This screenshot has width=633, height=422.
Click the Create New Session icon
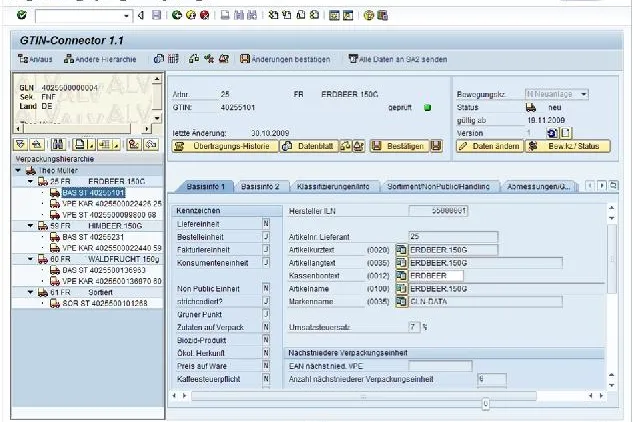[x=334, y=15]
